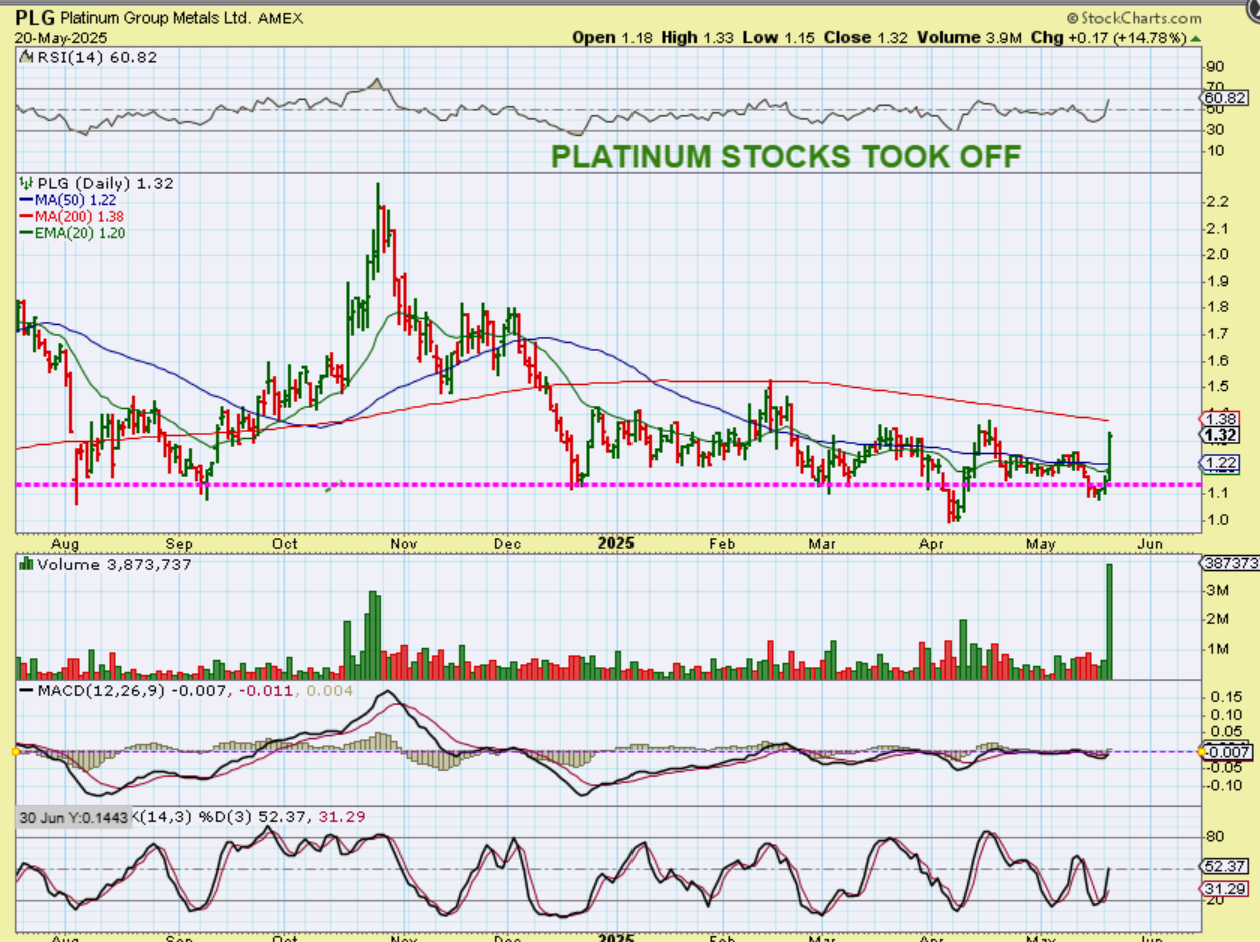Click the 3M volume axis label
Screen dimensions: 1260x942
pyautogui.click(x=1218, y=591)
